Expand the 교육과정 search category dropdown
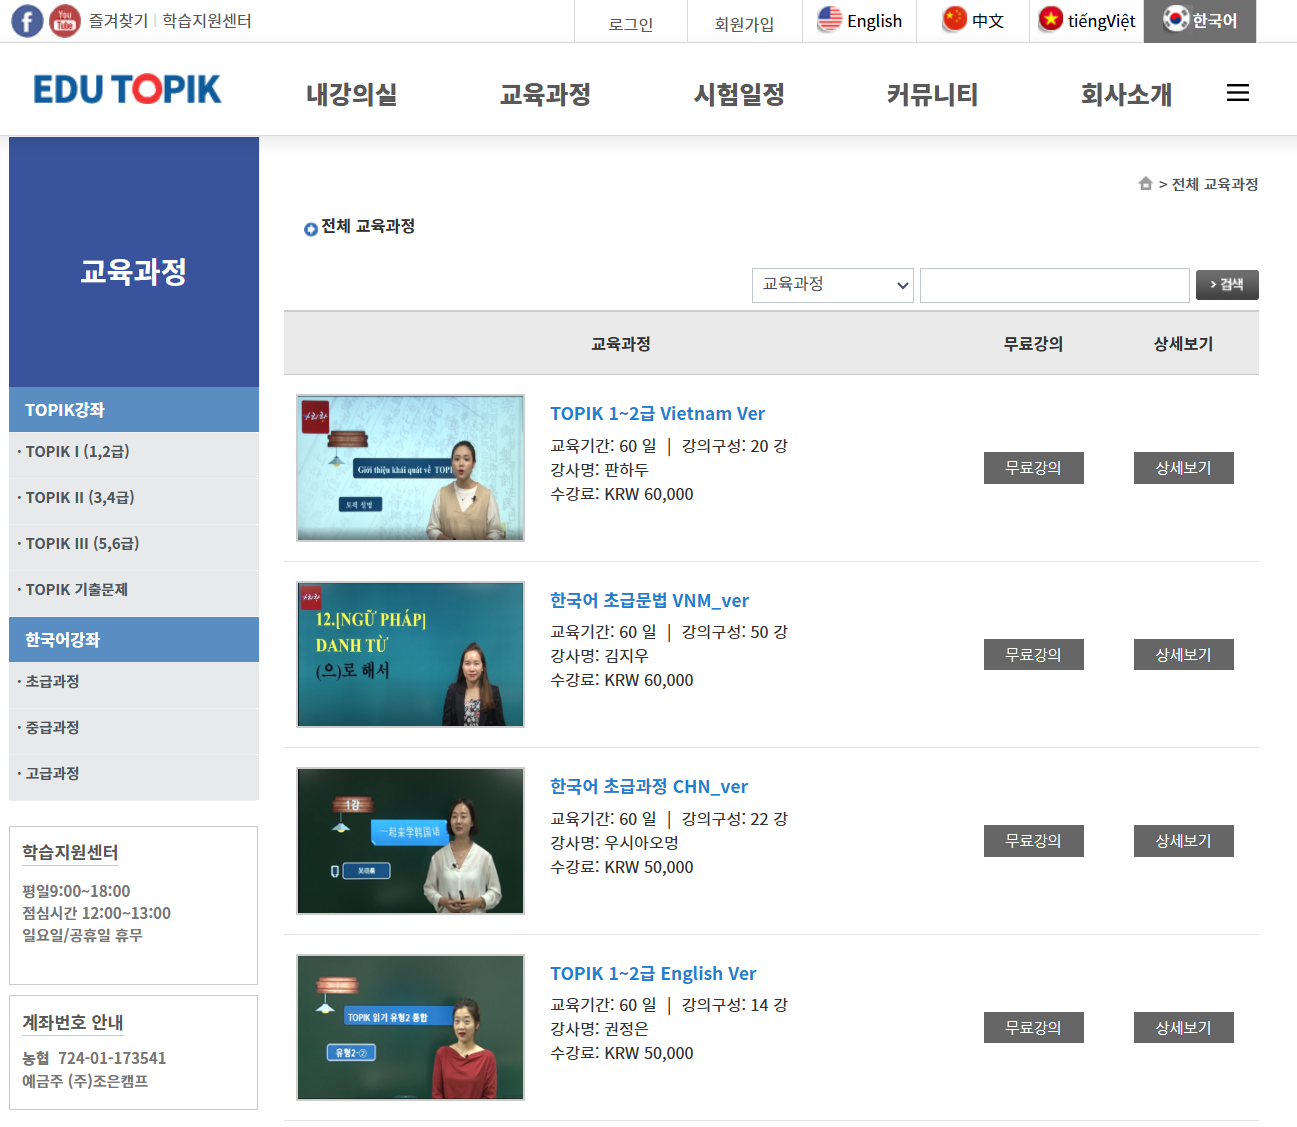1297x1127 pixels. [832, 285]
